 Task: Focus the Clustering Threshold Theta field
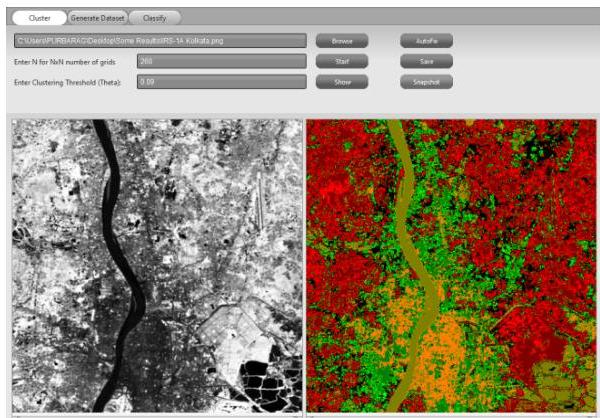(x=222, y=82)
